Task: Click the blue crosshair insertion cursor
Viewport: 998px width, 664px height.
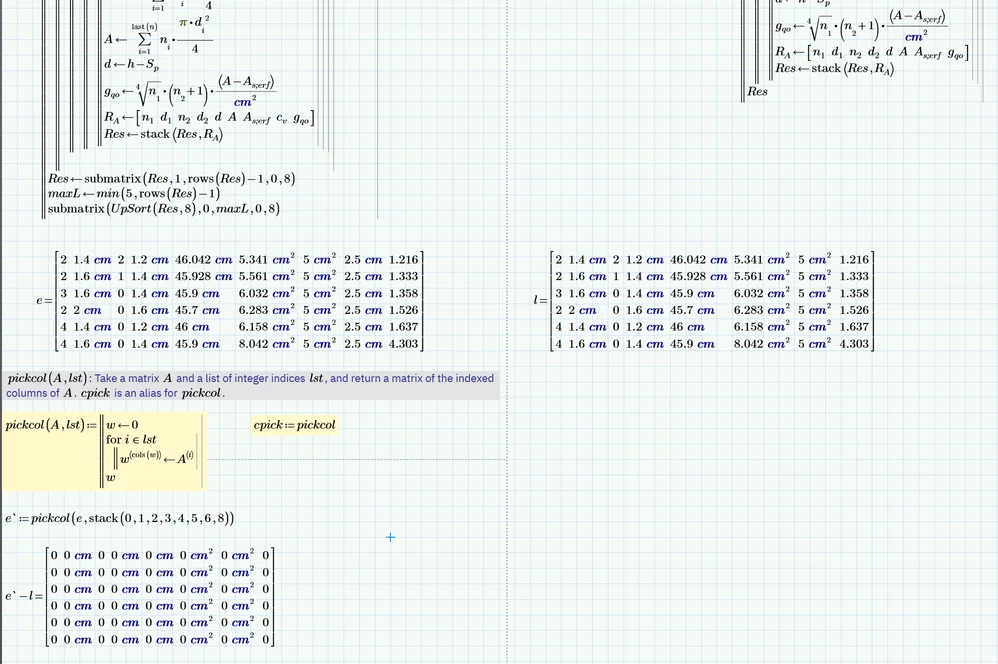Action: (x=390, y=537)
